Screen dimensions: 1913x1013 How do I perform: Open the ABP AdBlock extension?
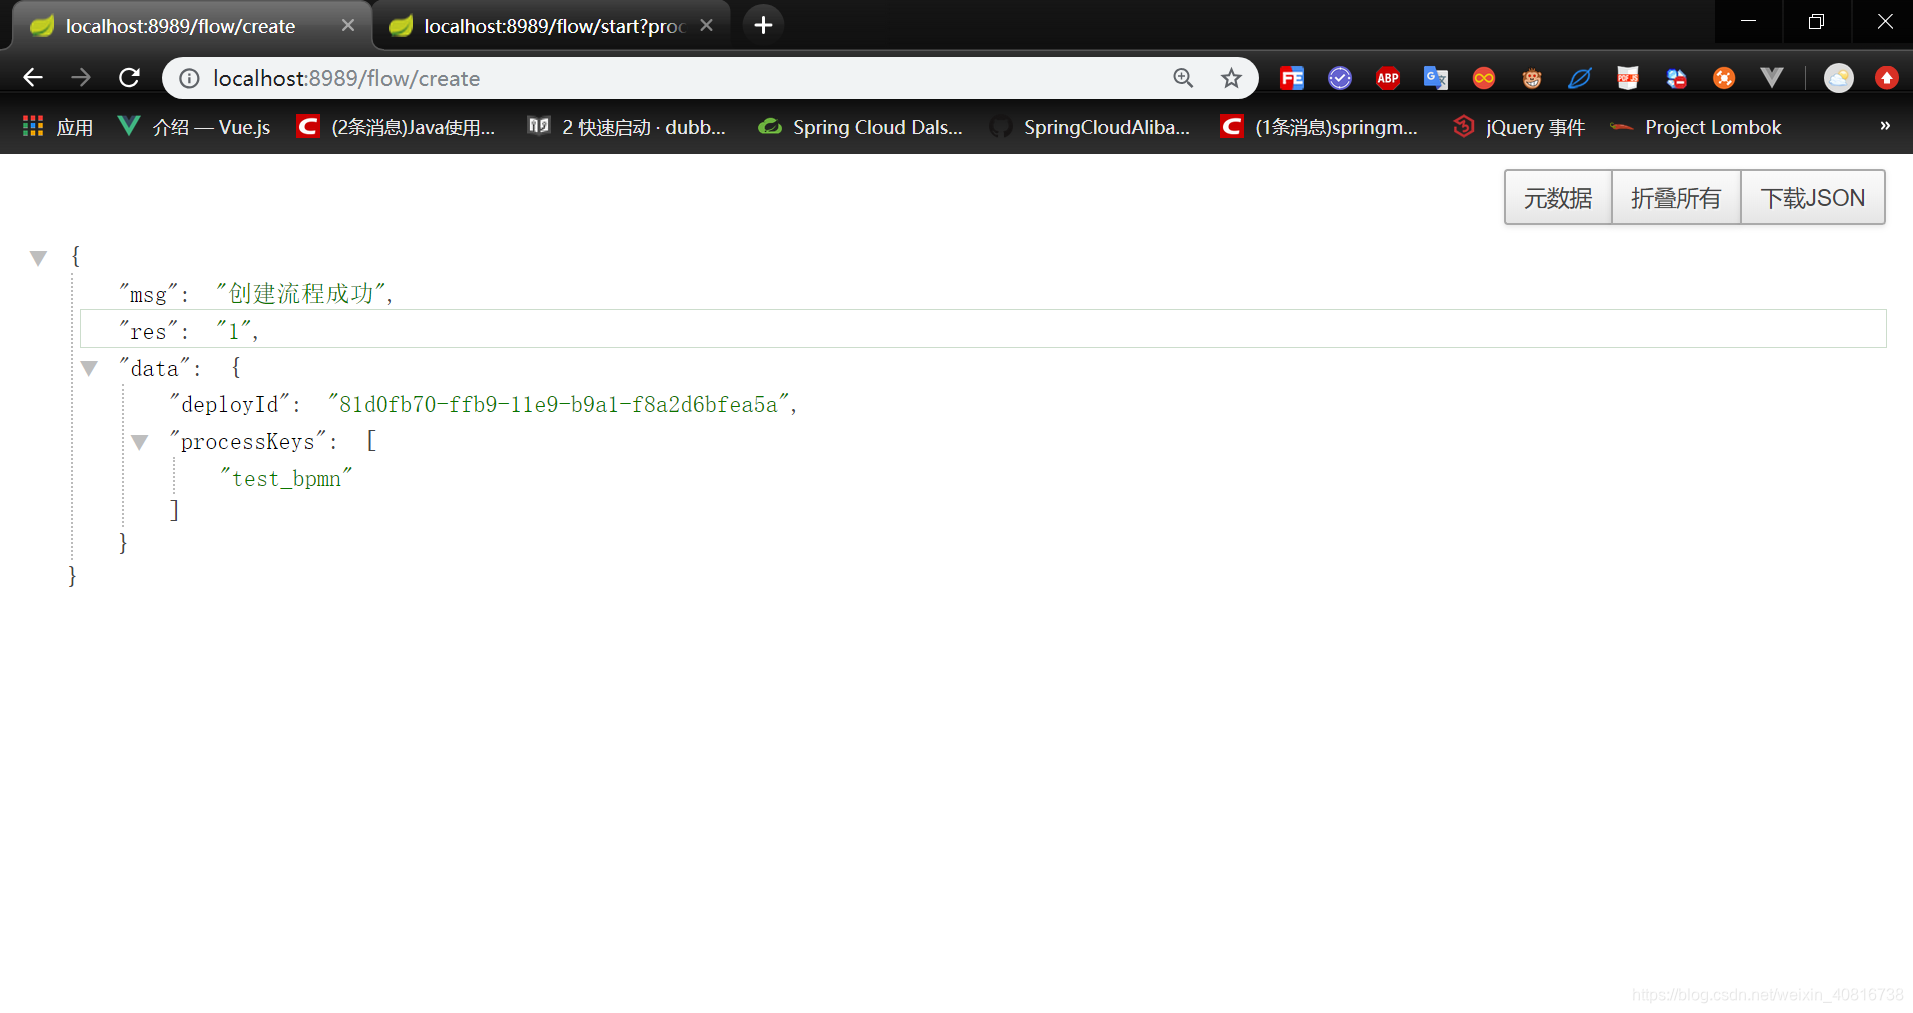[x=1388, y=78]
